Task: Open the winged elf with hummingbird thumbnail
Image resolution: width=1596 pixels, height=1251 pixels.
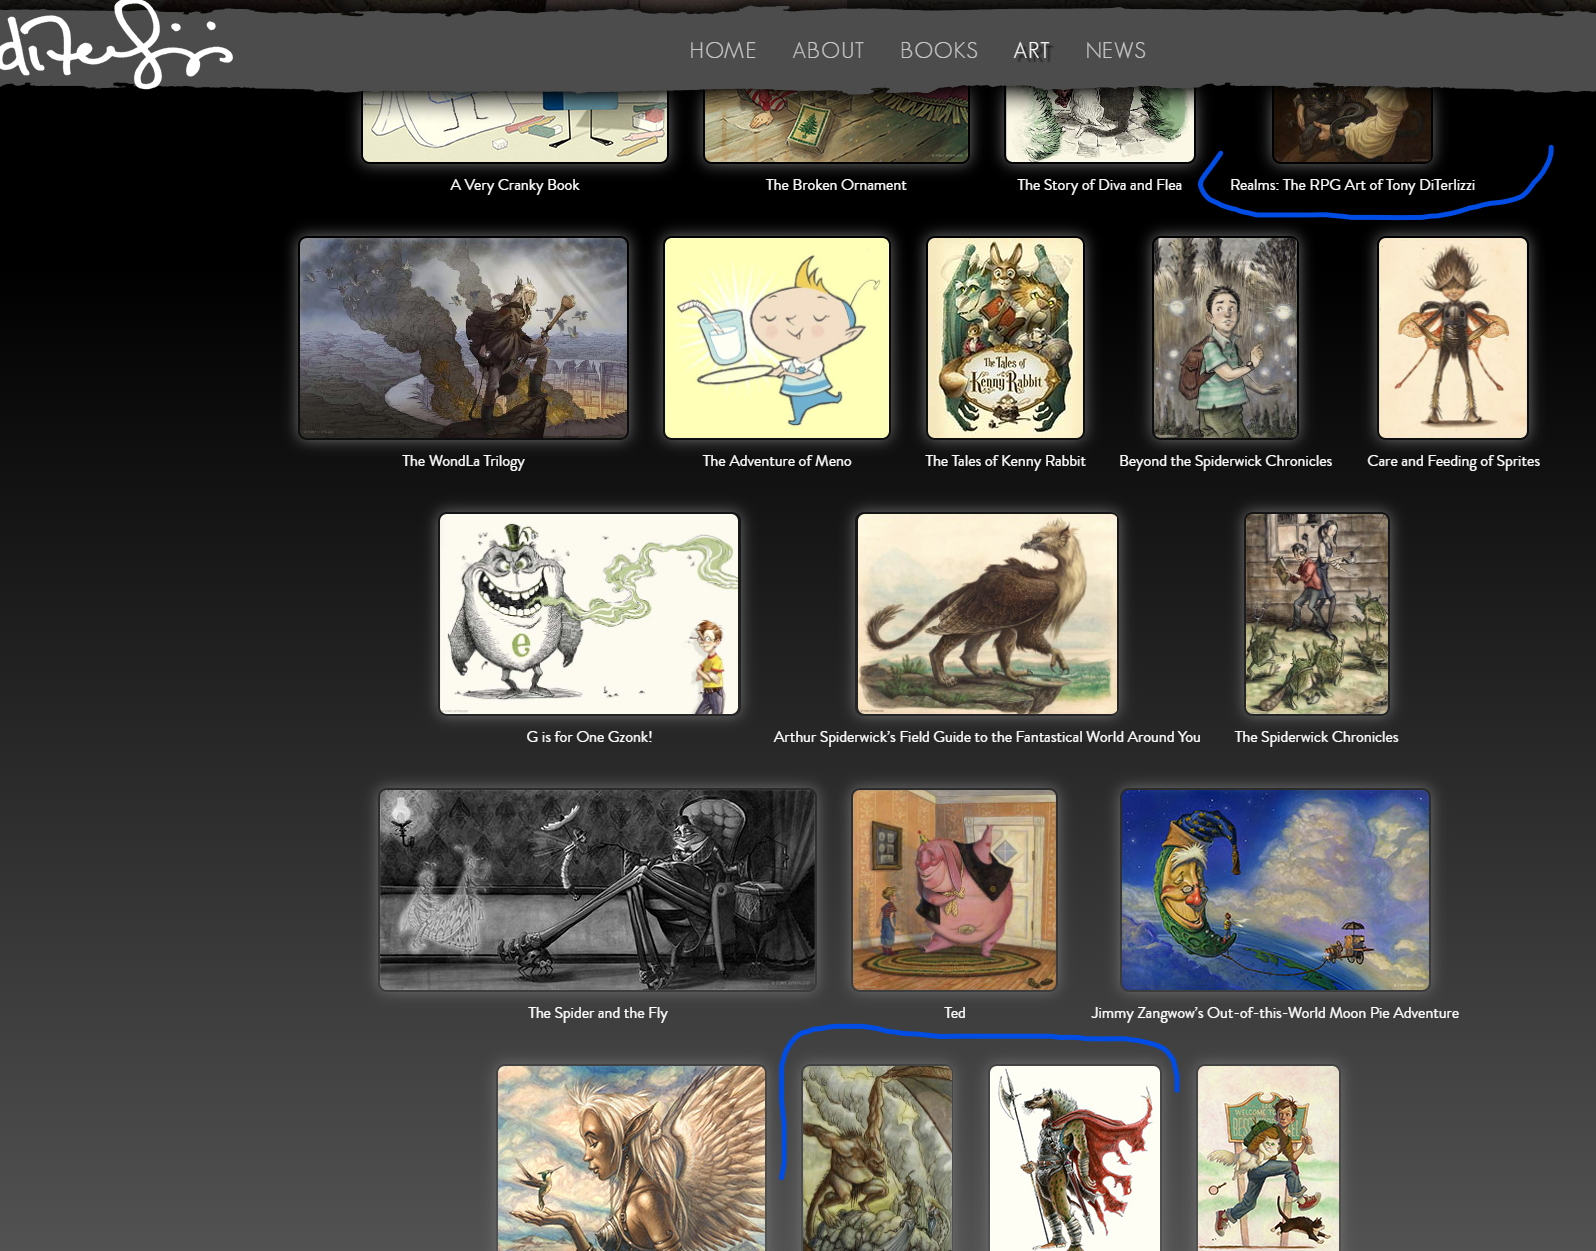Action: (632, 1158)
